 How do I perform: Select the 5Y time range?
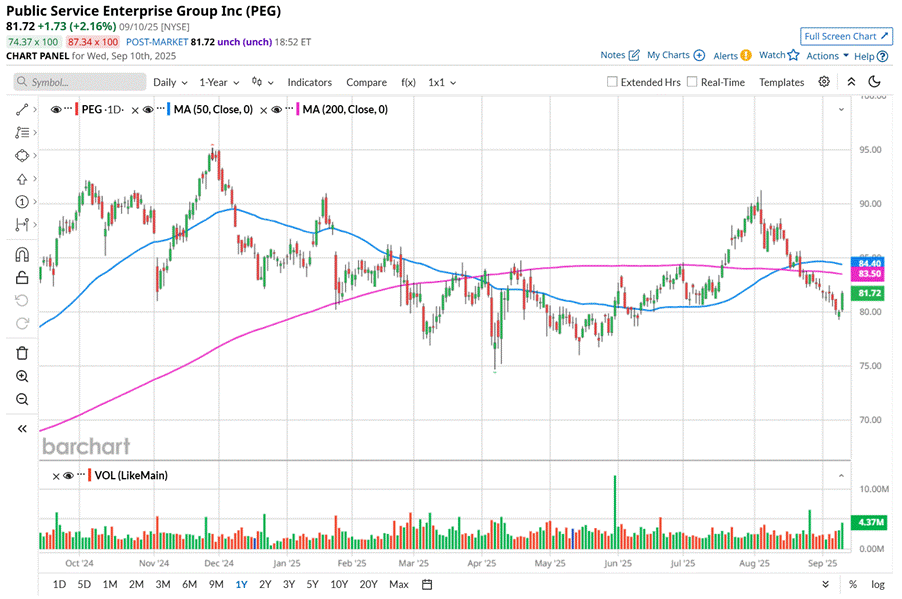[x=312, y=585]
